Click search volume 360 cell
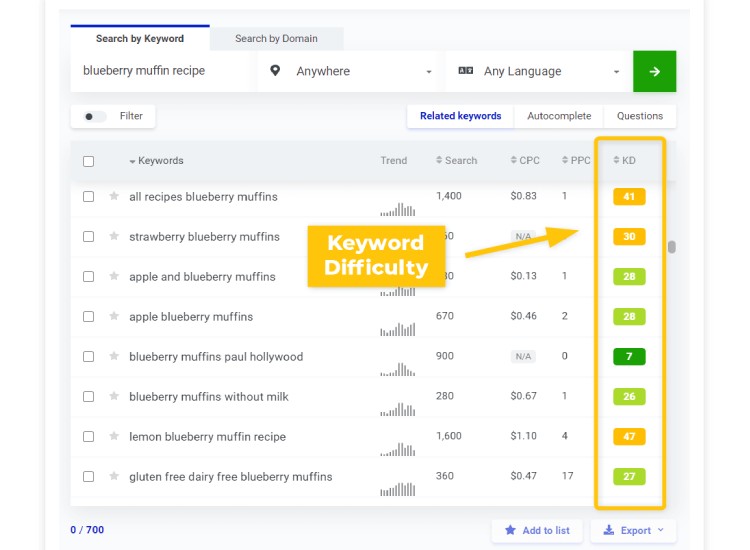 pos(444,476)
